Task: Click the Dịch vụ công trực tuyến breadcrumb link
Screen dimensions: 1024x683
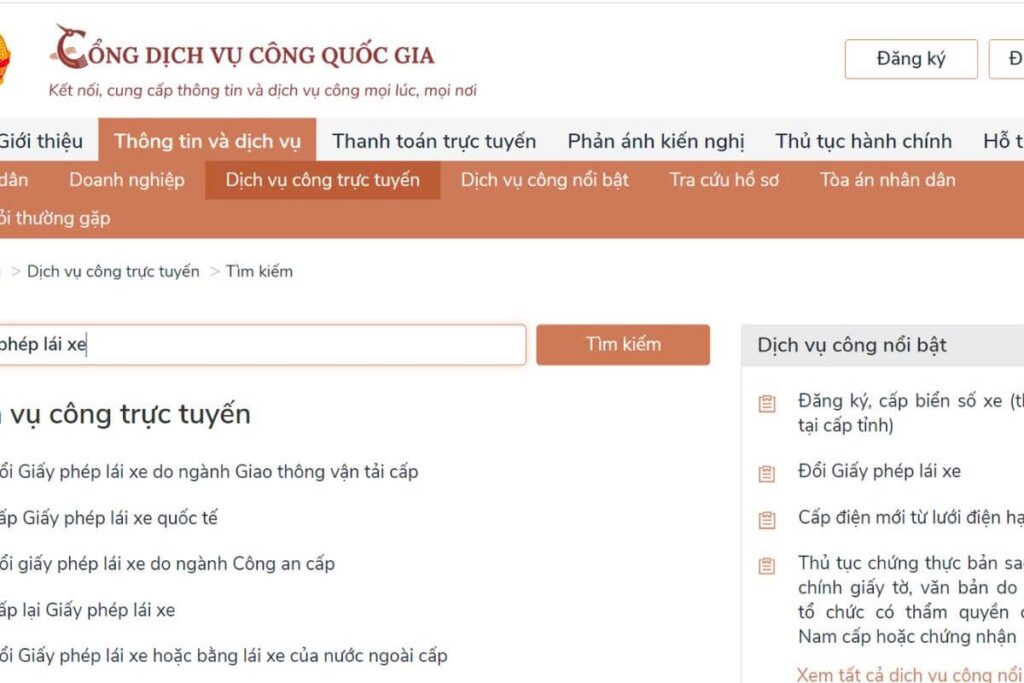Action: click(x=113, y=271)
